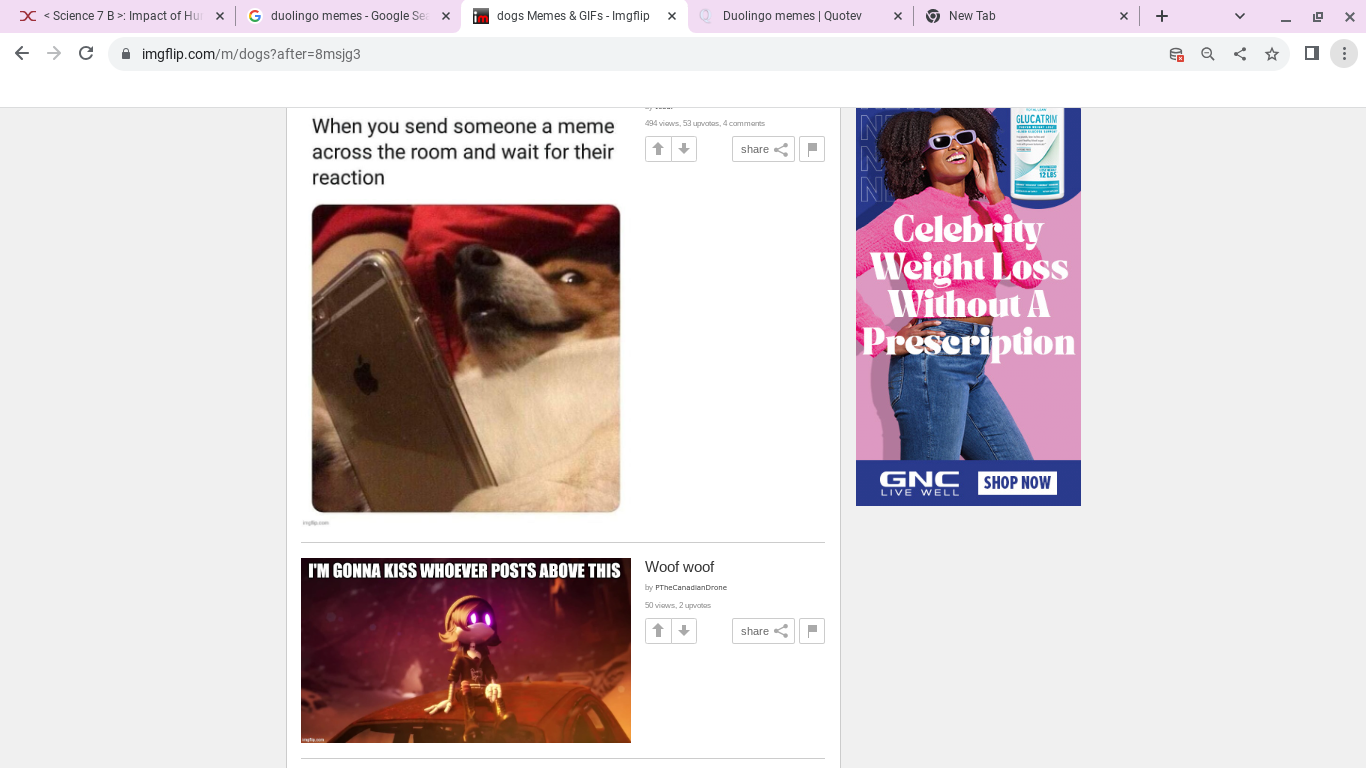Open the dog holding iPhone meme image
Viewport: 1366px width, 768px height.
click(x=466, y=316)
